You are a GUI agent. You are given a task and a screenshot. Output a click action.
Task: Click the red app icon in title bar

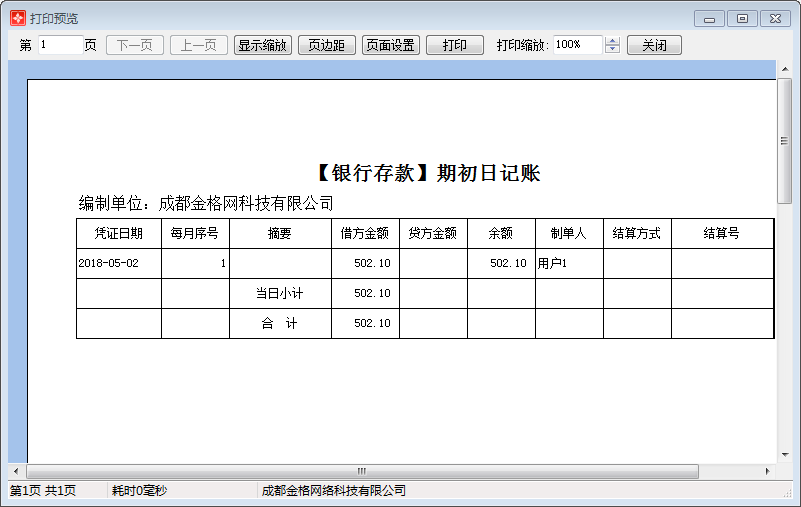tap(17, 18)
